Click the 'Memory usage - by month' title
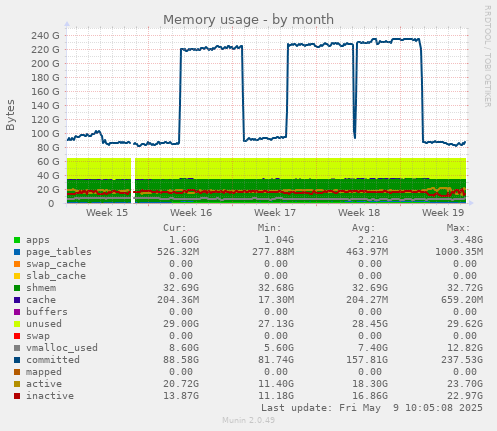 (x=248, y=20)
